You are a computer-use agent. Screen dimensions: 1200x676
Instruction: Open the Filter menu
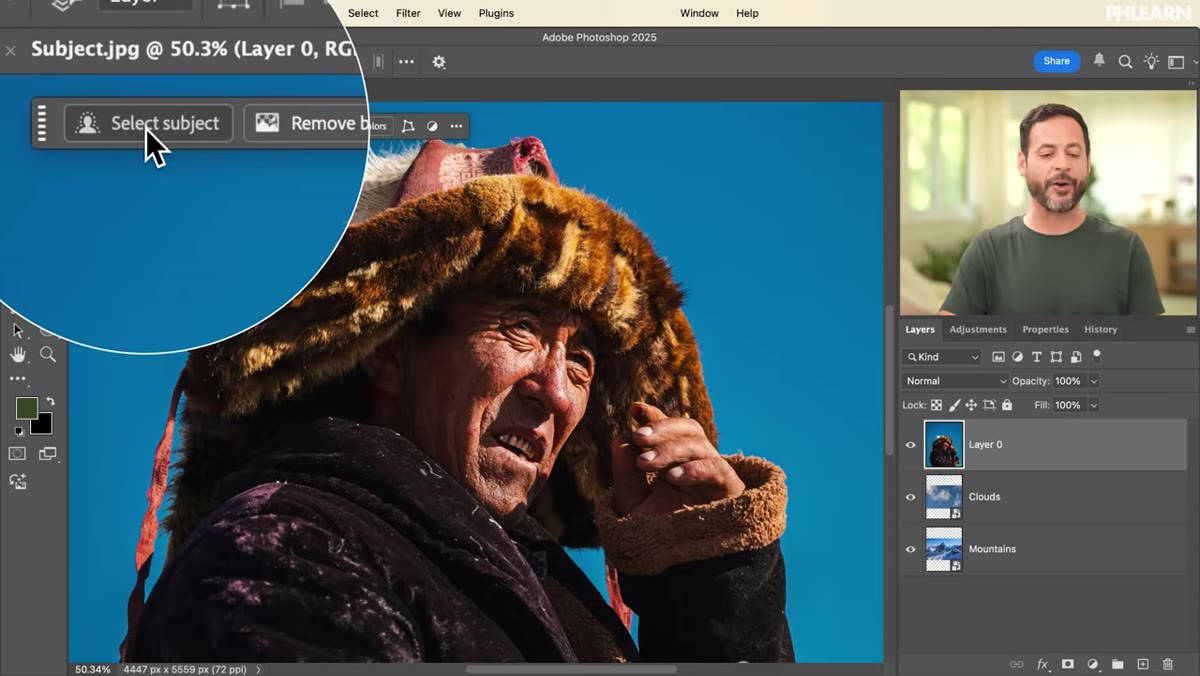tap(408, 13)
